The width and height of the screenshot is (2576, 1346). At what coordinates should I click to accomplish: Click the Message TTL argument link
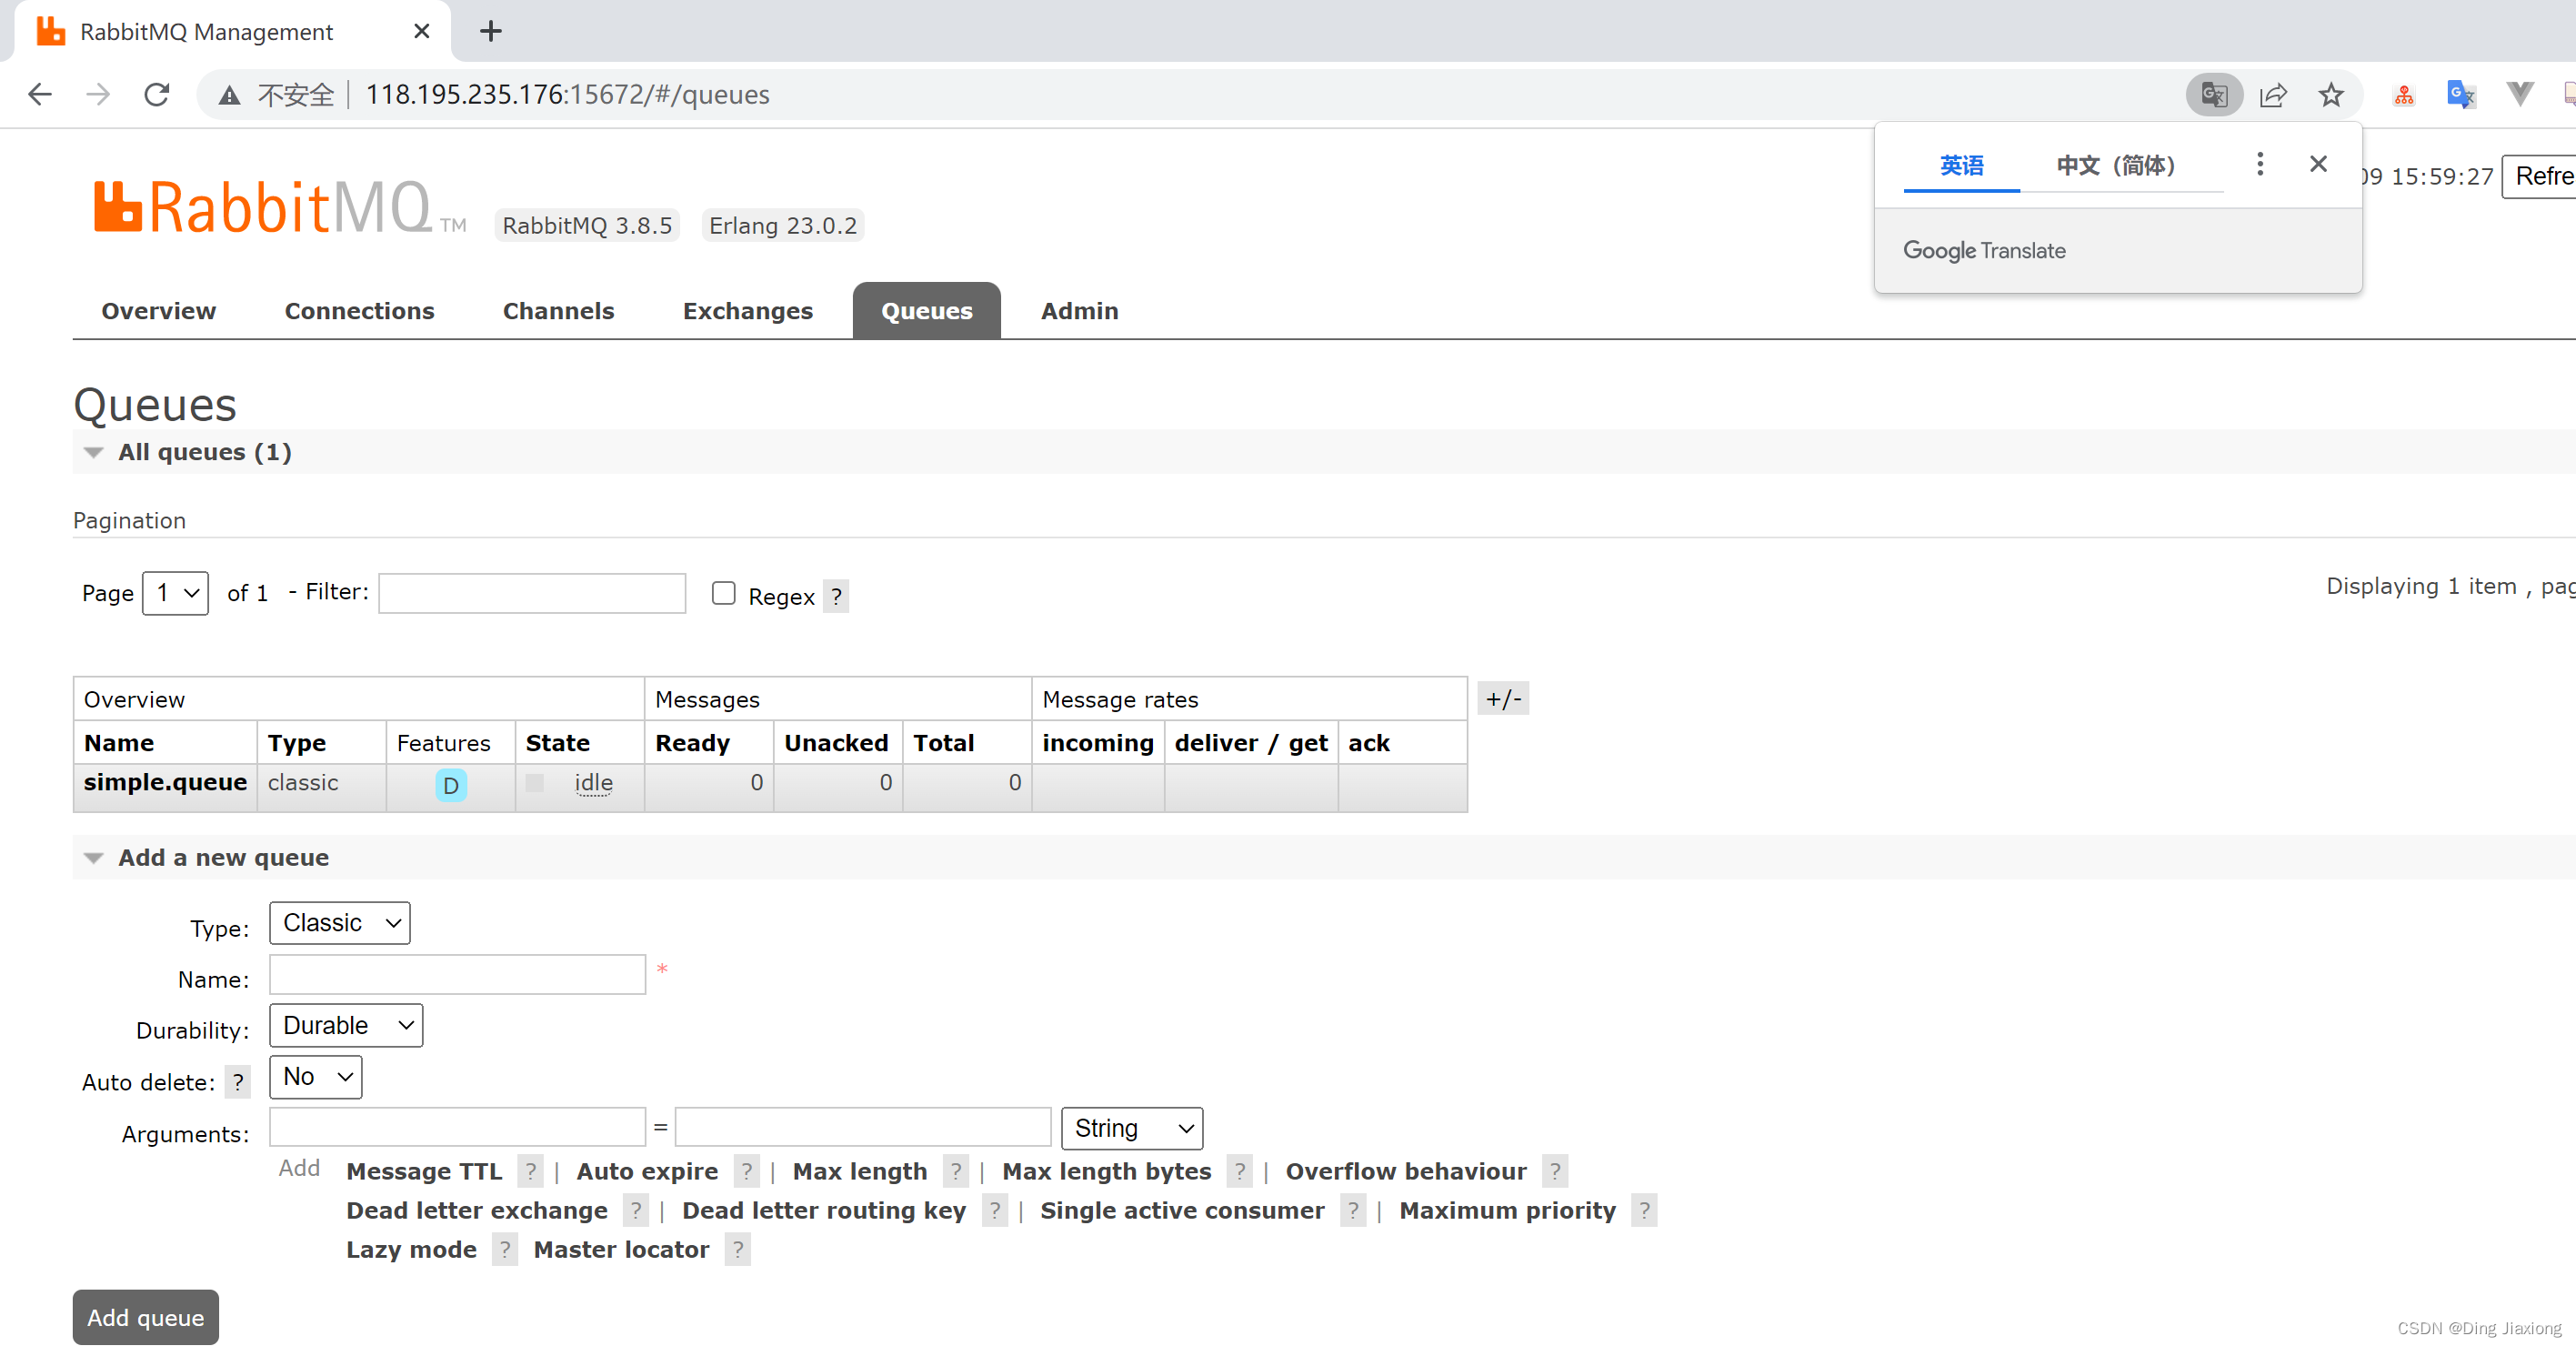click(424, 1171)
